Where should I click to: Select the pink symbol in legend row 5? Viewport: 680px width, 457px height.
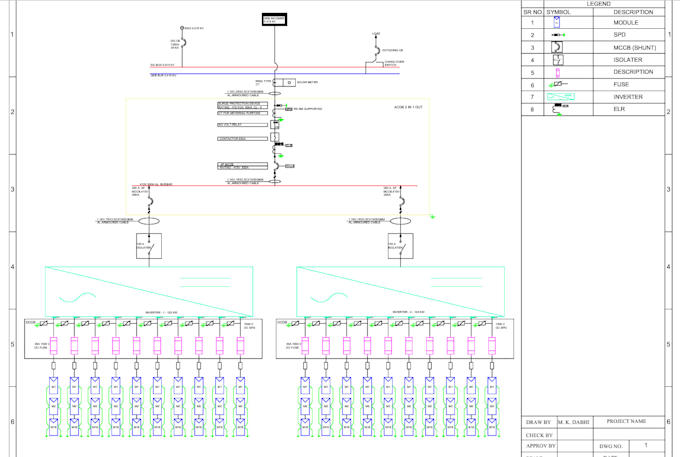pyautogui.click(x=558, y=72)
